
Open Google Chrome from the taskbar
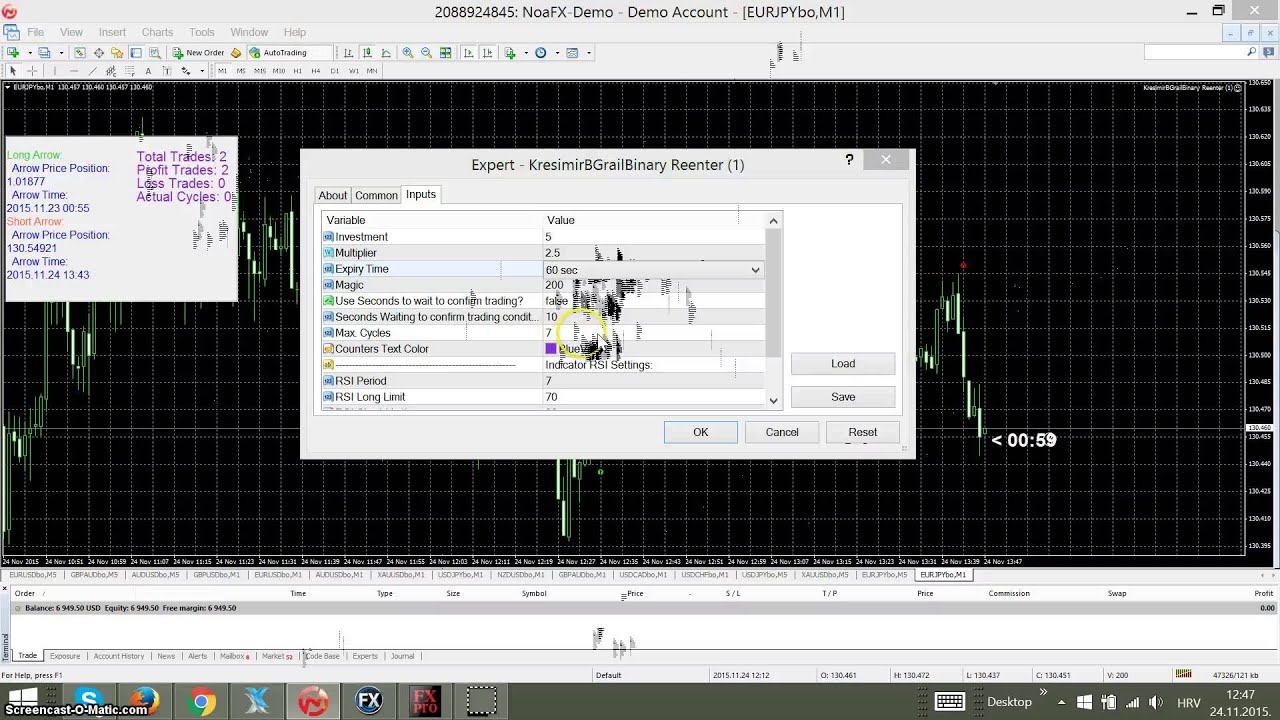coord(201,701)
